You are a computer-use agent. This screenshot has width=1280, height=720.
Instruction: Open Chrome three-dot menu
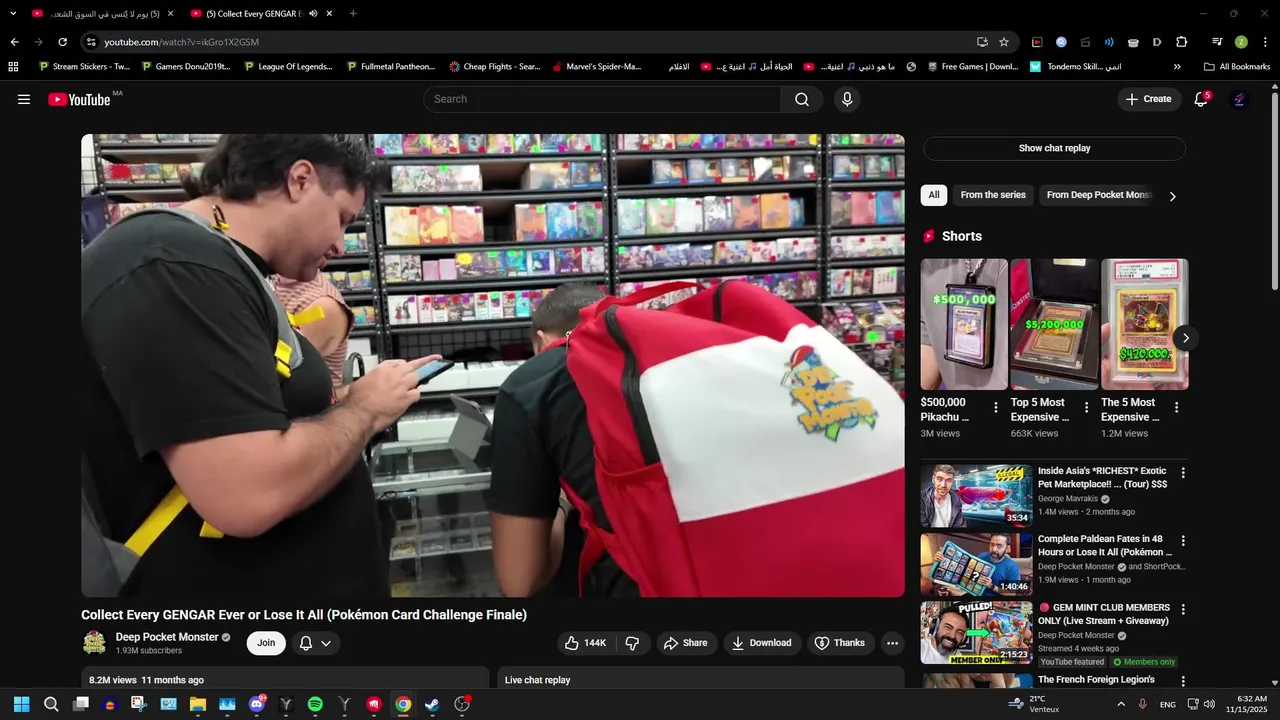click(x=1265, y=42)
